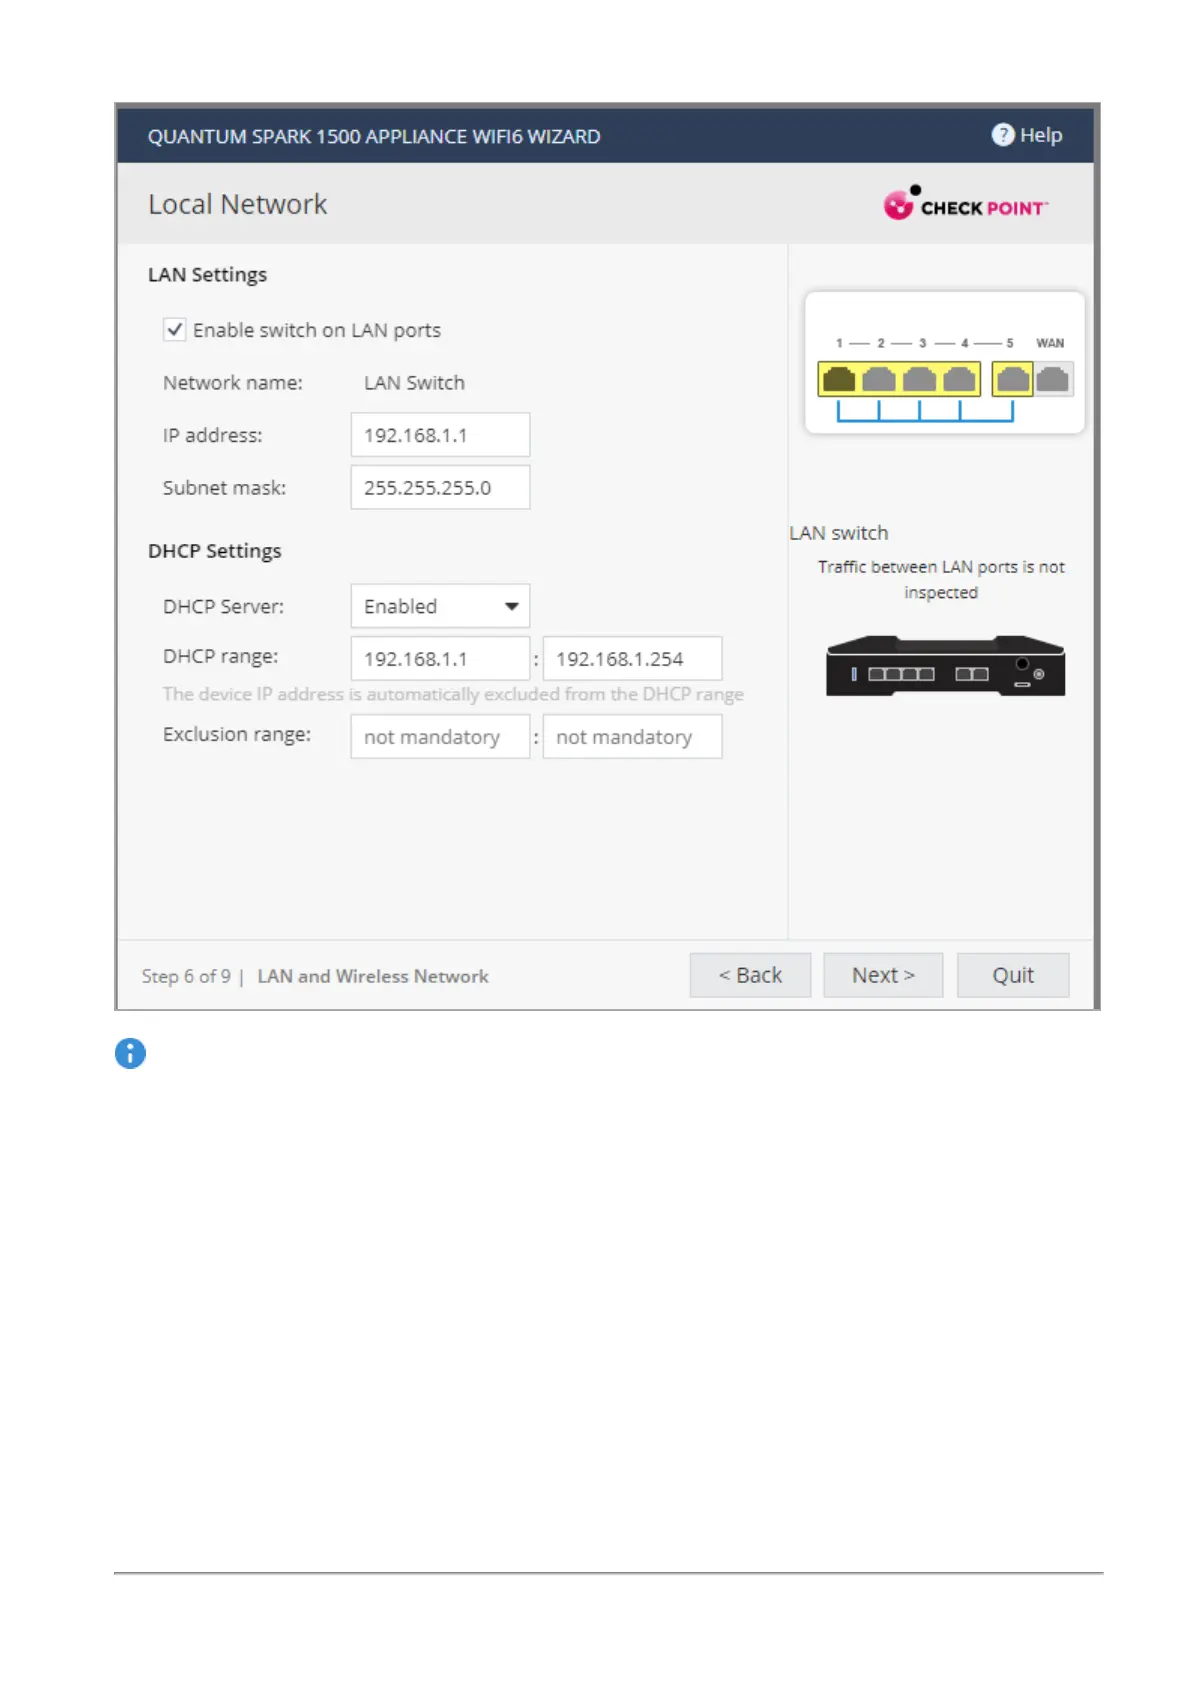Click the LAN switch caption
1191x1684 pixels.
tap(838, 533)
